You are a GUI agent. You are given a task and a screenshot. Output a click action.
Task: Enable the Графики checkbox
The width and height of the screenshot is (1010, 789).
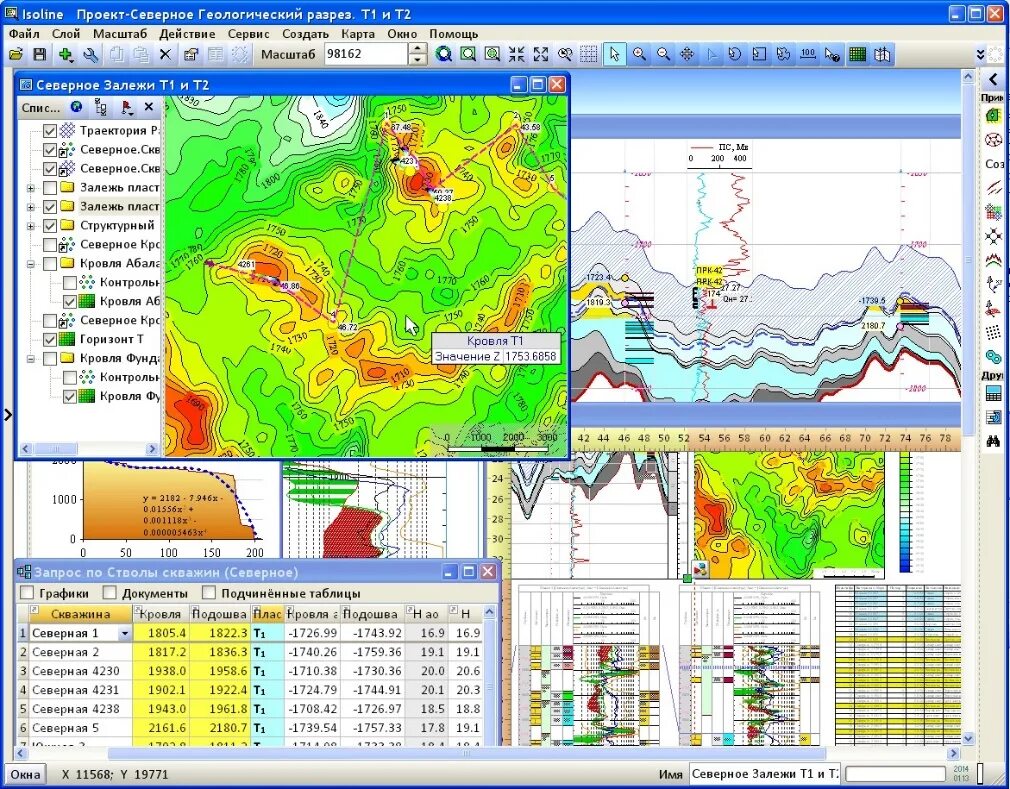pos(26,593)
